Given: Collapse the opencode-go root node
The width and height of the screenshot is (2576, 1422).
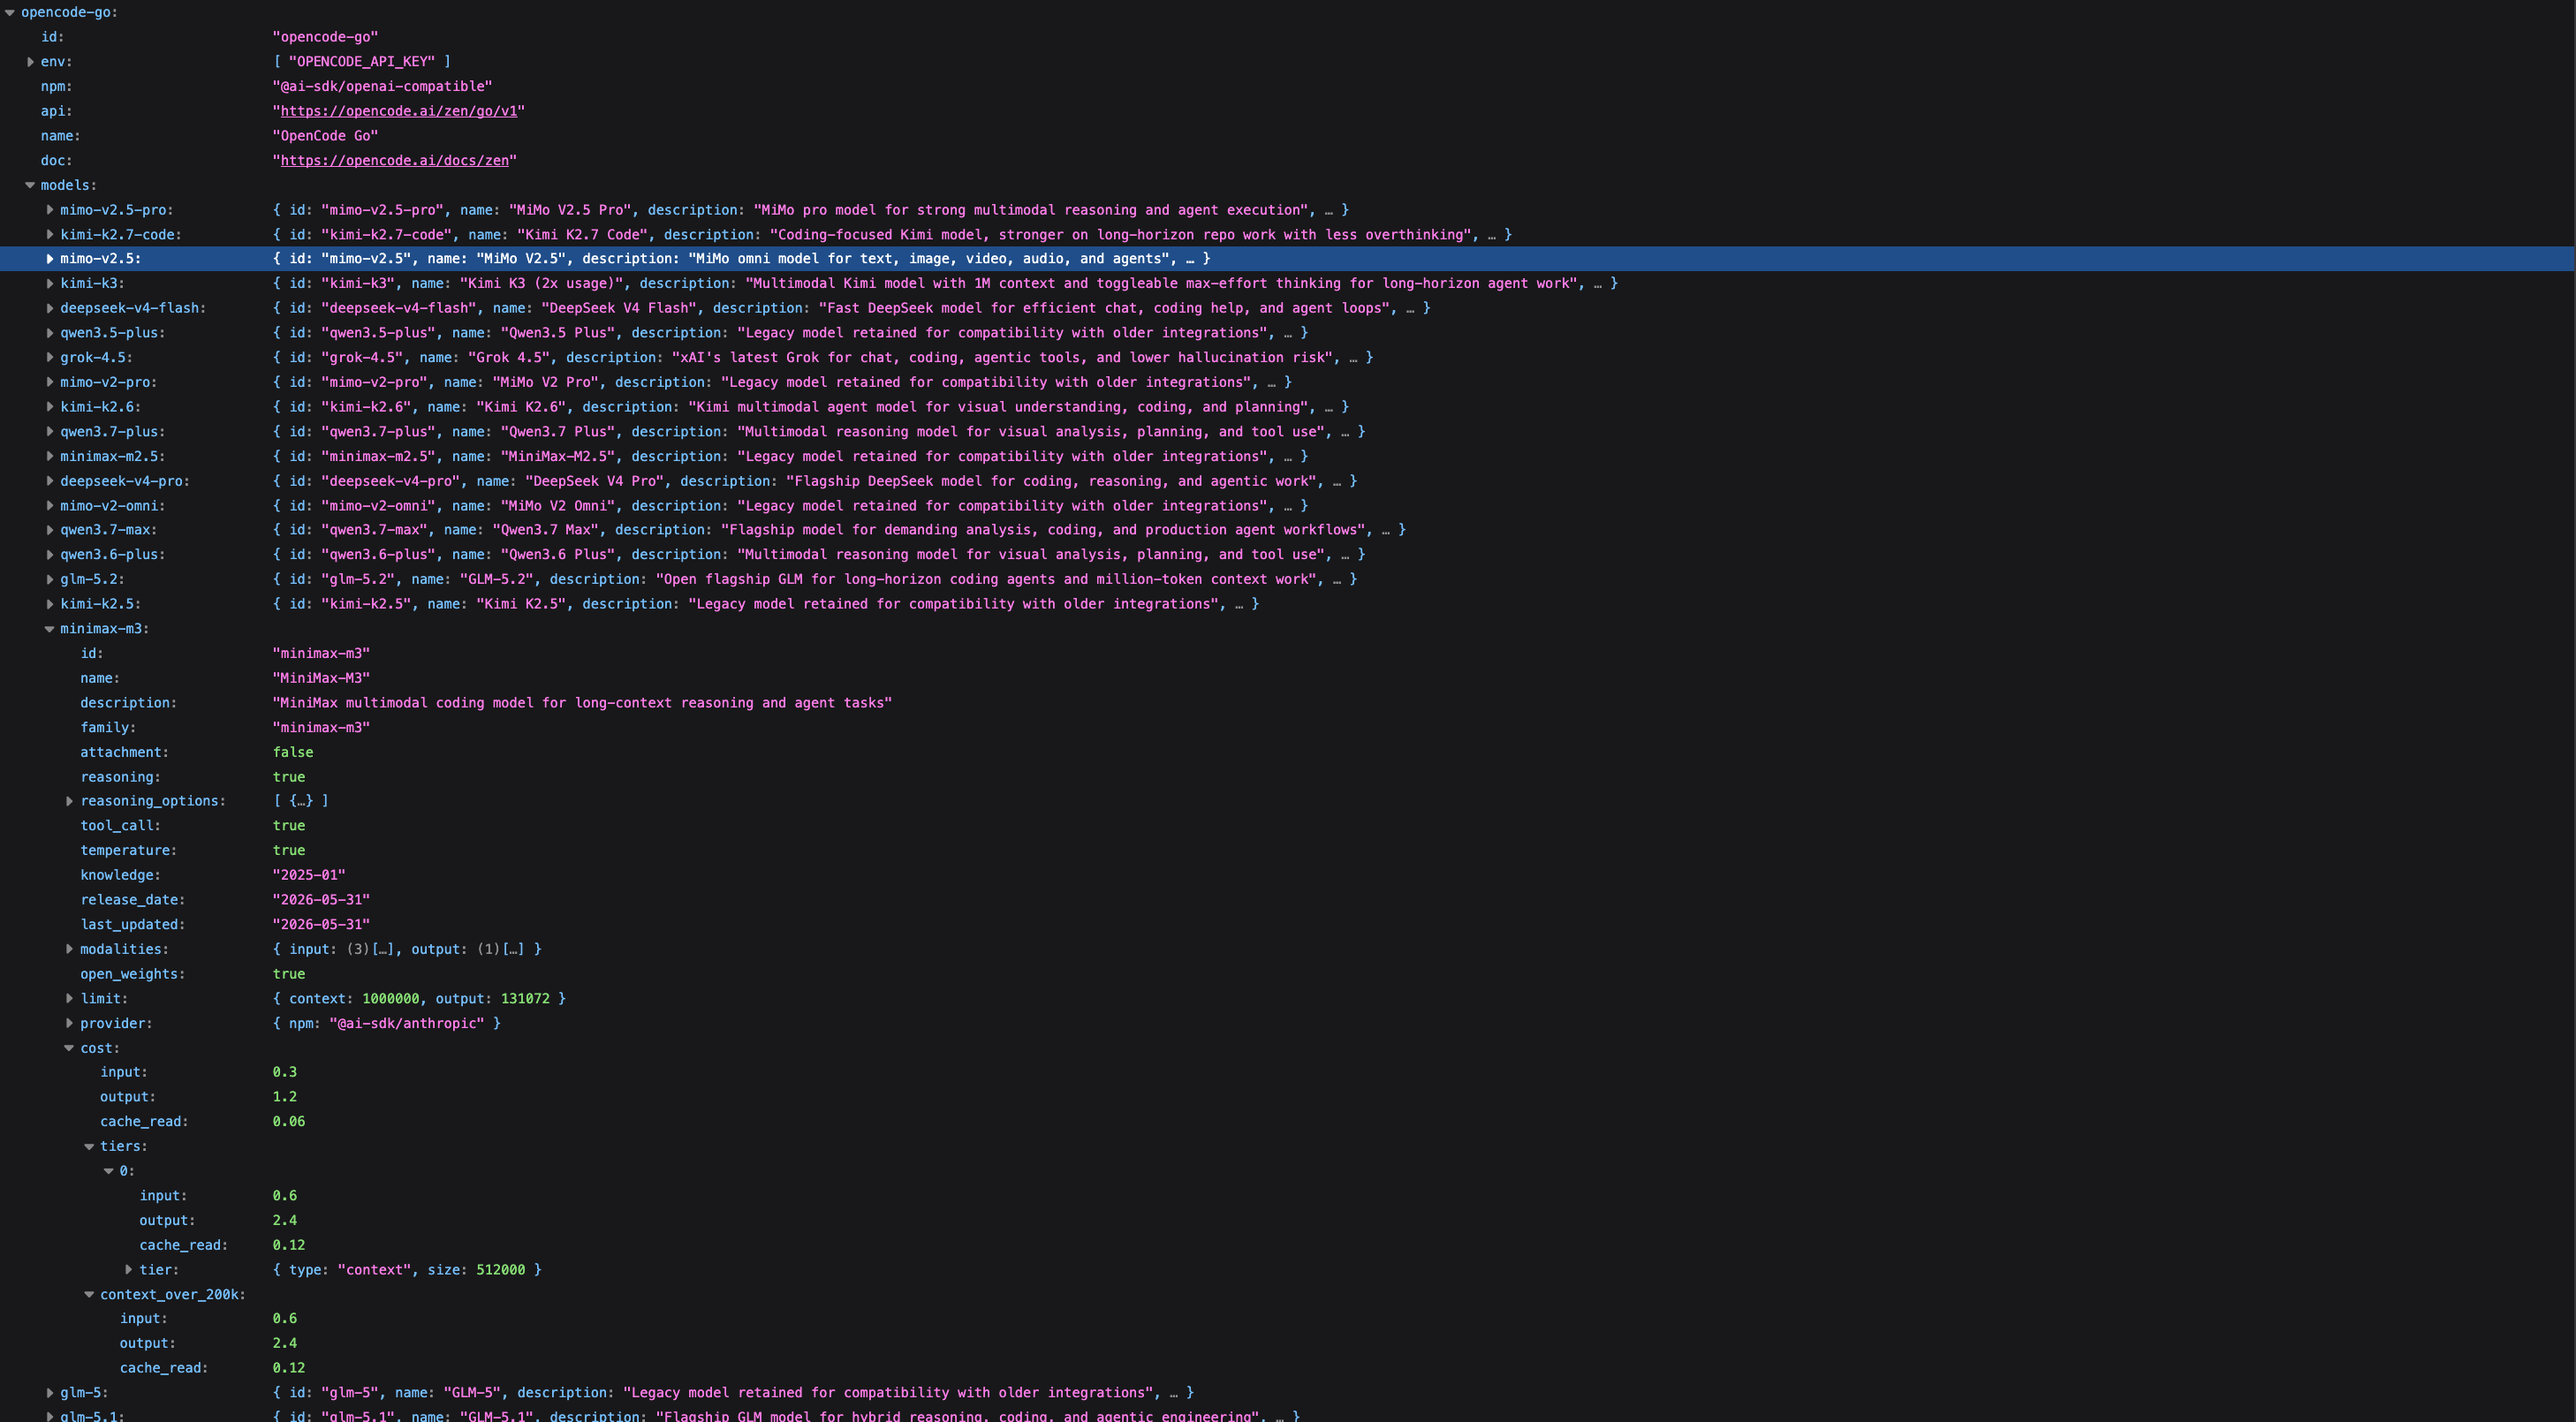Looking at the screenshot, I should coord(10,13).
